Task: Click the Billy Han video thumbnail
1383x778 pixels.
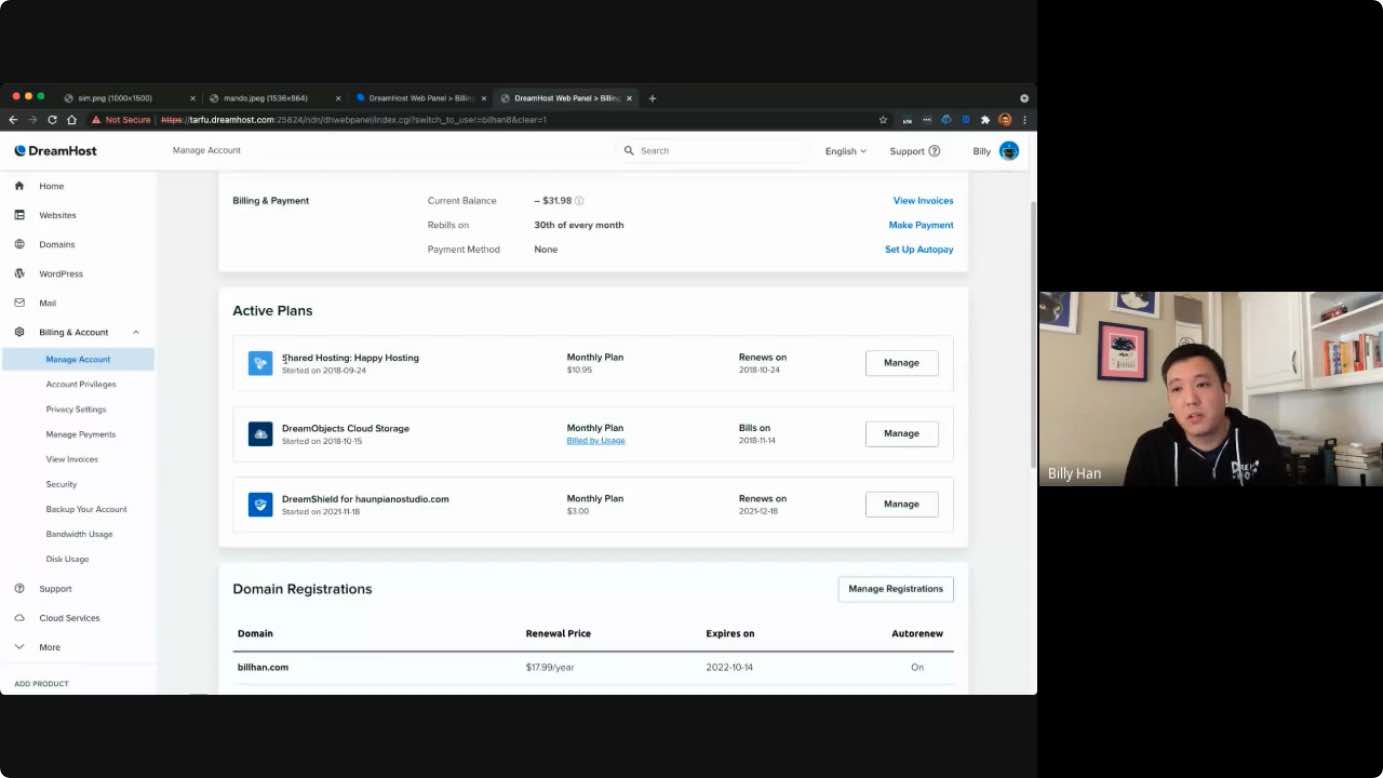Action: click(x=1211, y=389)
